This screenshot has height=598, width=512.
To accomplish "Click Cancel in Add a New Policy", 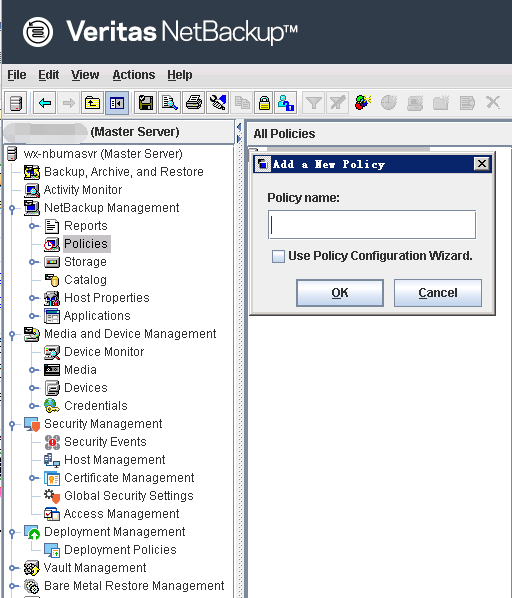I will (438, 293).
